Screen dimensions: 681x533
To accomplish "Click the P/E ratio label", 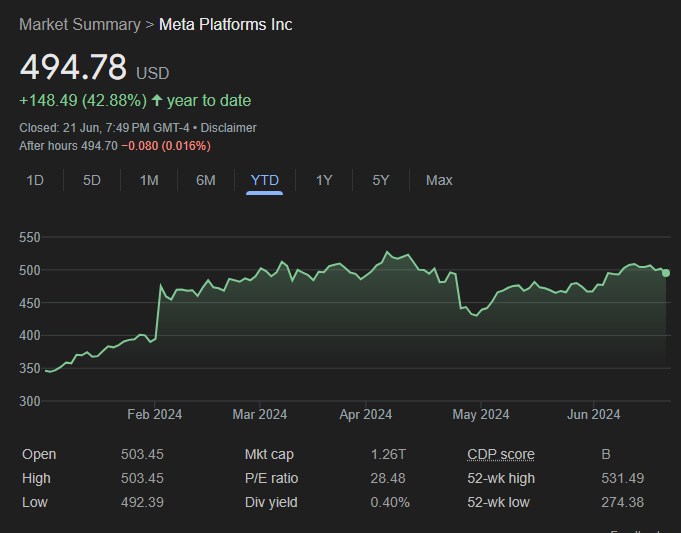I will click(271, 478).
